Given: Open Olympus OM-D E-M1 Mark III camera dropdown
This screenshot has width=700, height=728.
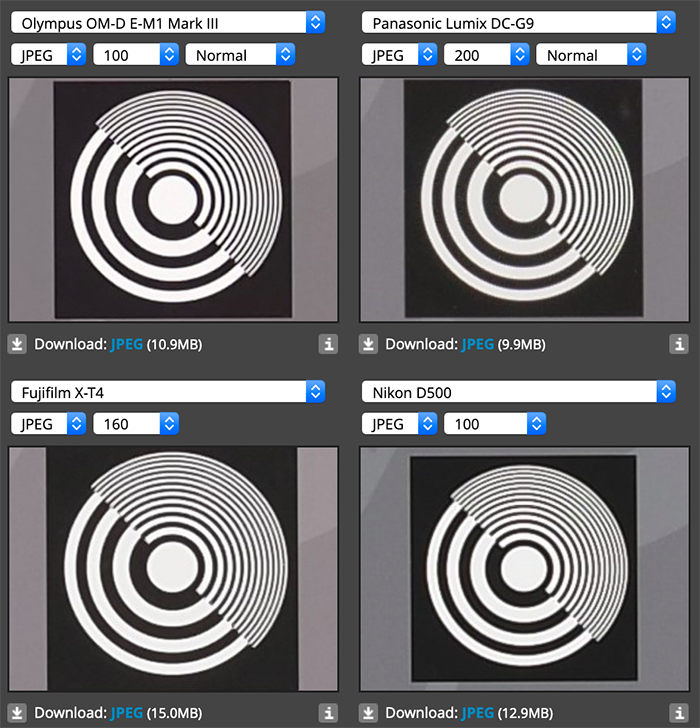Looking at the screenshot, I should tap(168, 22).
